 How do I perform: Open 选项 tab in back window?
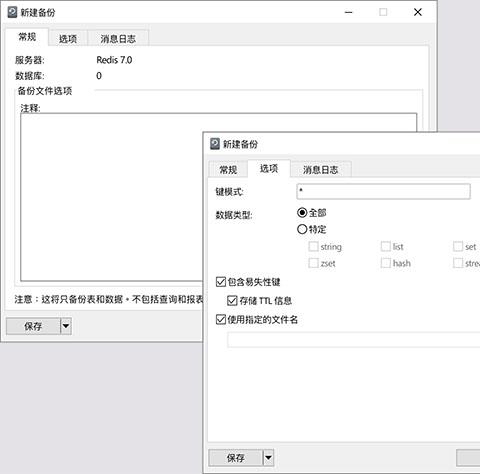[68, 39]
